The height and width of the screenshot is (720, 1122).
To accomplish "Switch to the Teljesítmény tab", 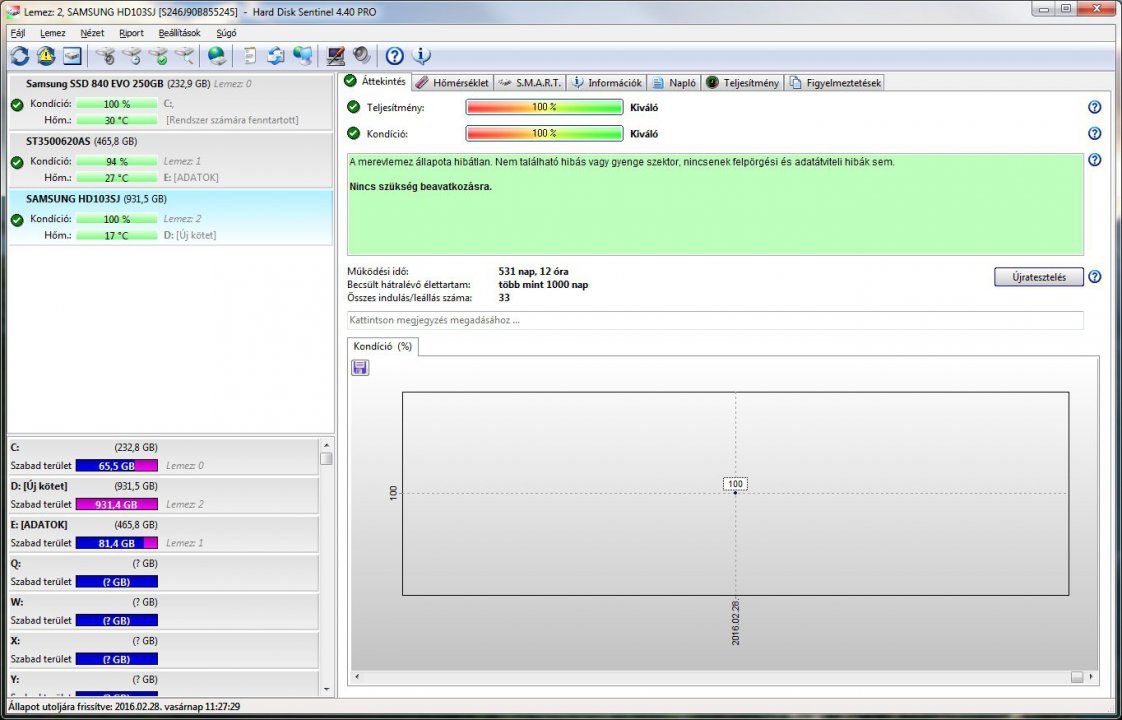I will [x=742, y=83].
